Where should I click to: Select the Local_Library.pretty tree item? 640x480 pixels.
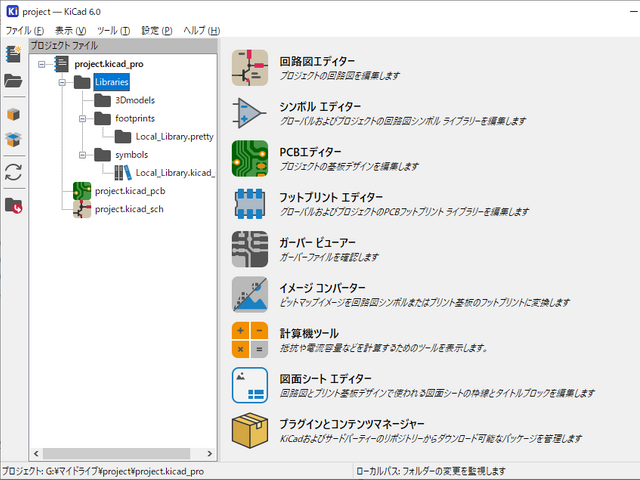(174, 136)
